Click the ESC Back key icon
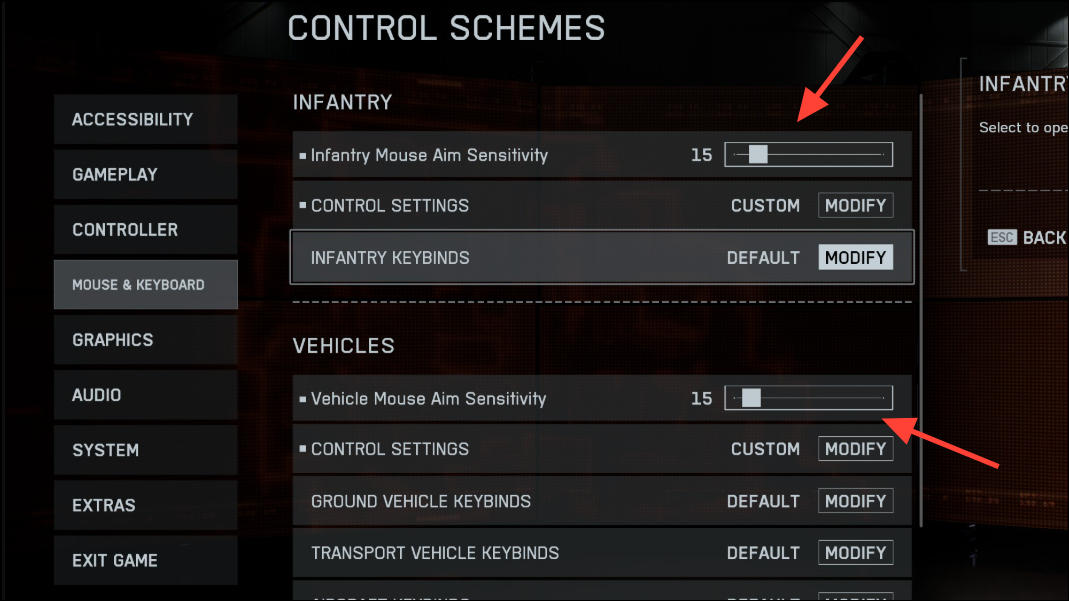 (x=1002, y=237)
